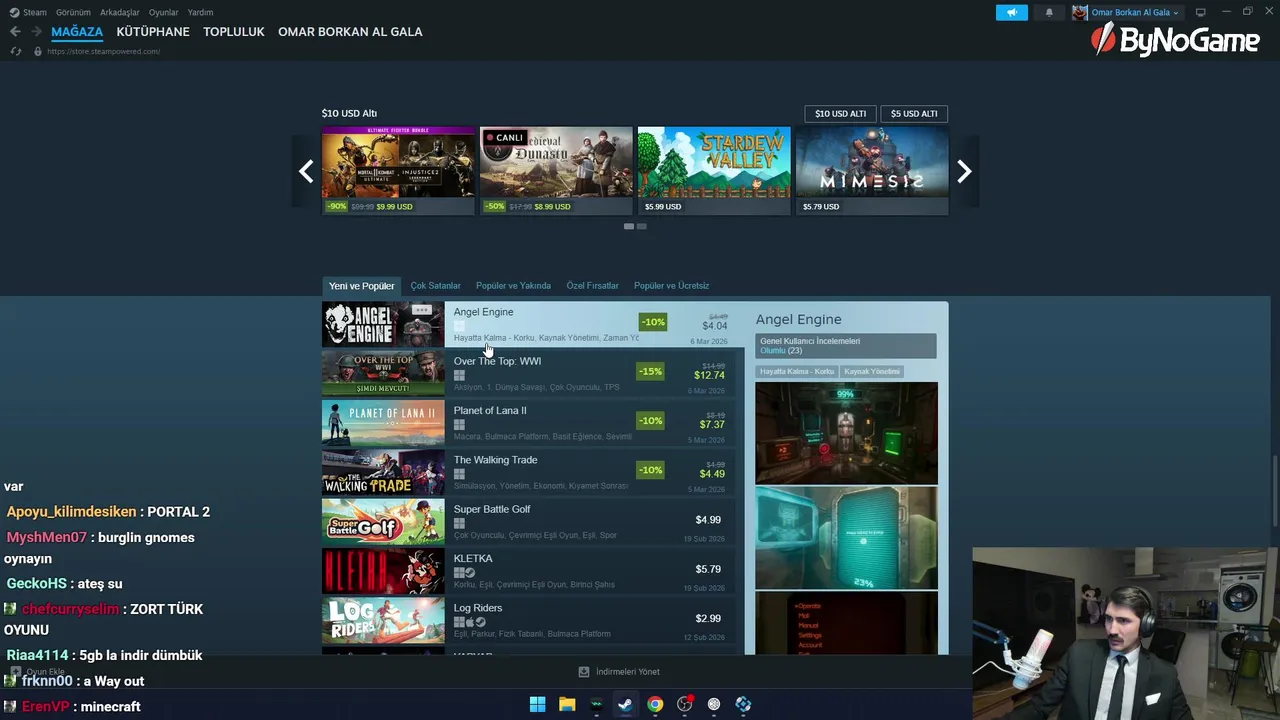Click İndirmeleri Yönet link
The width and height of the screenshot is (1280, 720).
coord(627,672)
